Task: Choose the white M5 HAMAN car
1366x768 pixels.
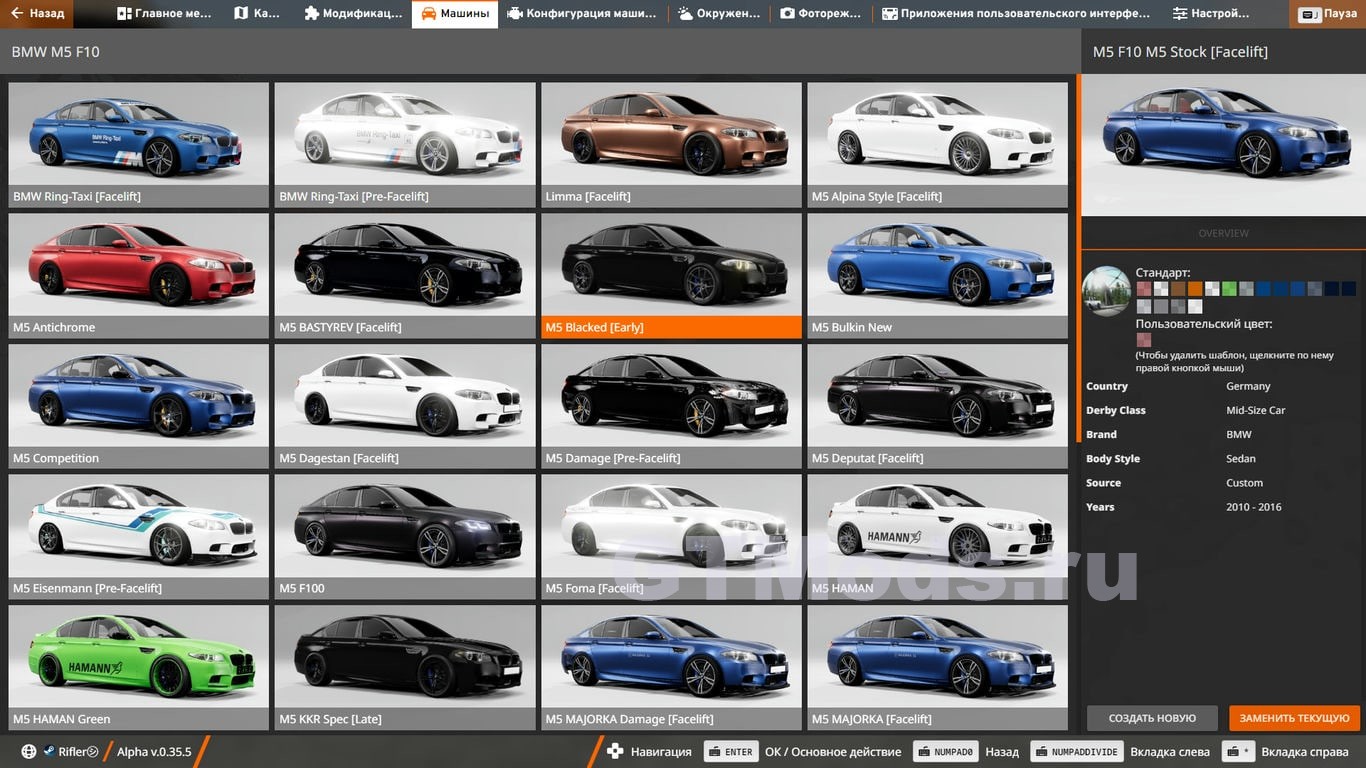Action: 938,537
